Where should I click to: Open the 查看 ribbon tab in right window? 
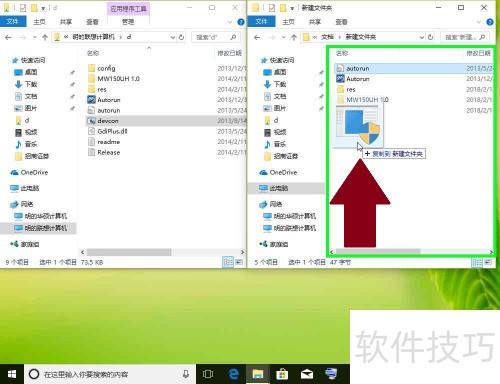coord(341,22)
